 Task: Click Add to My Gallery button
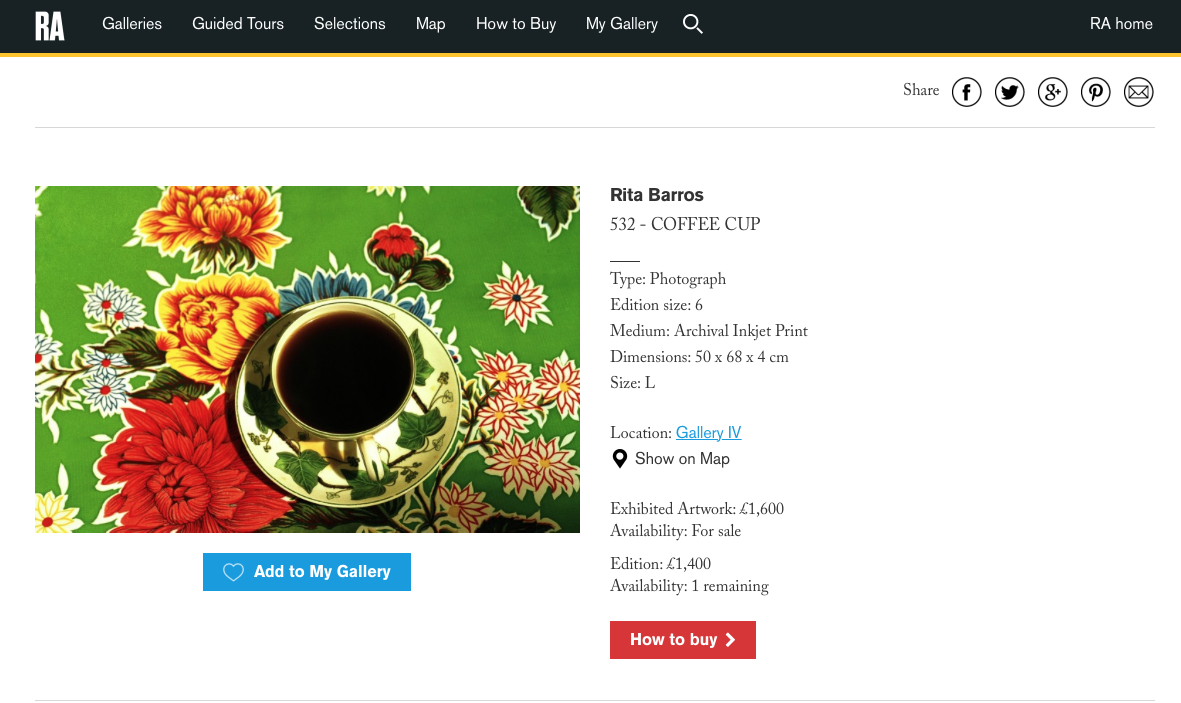tap(307, 572)
